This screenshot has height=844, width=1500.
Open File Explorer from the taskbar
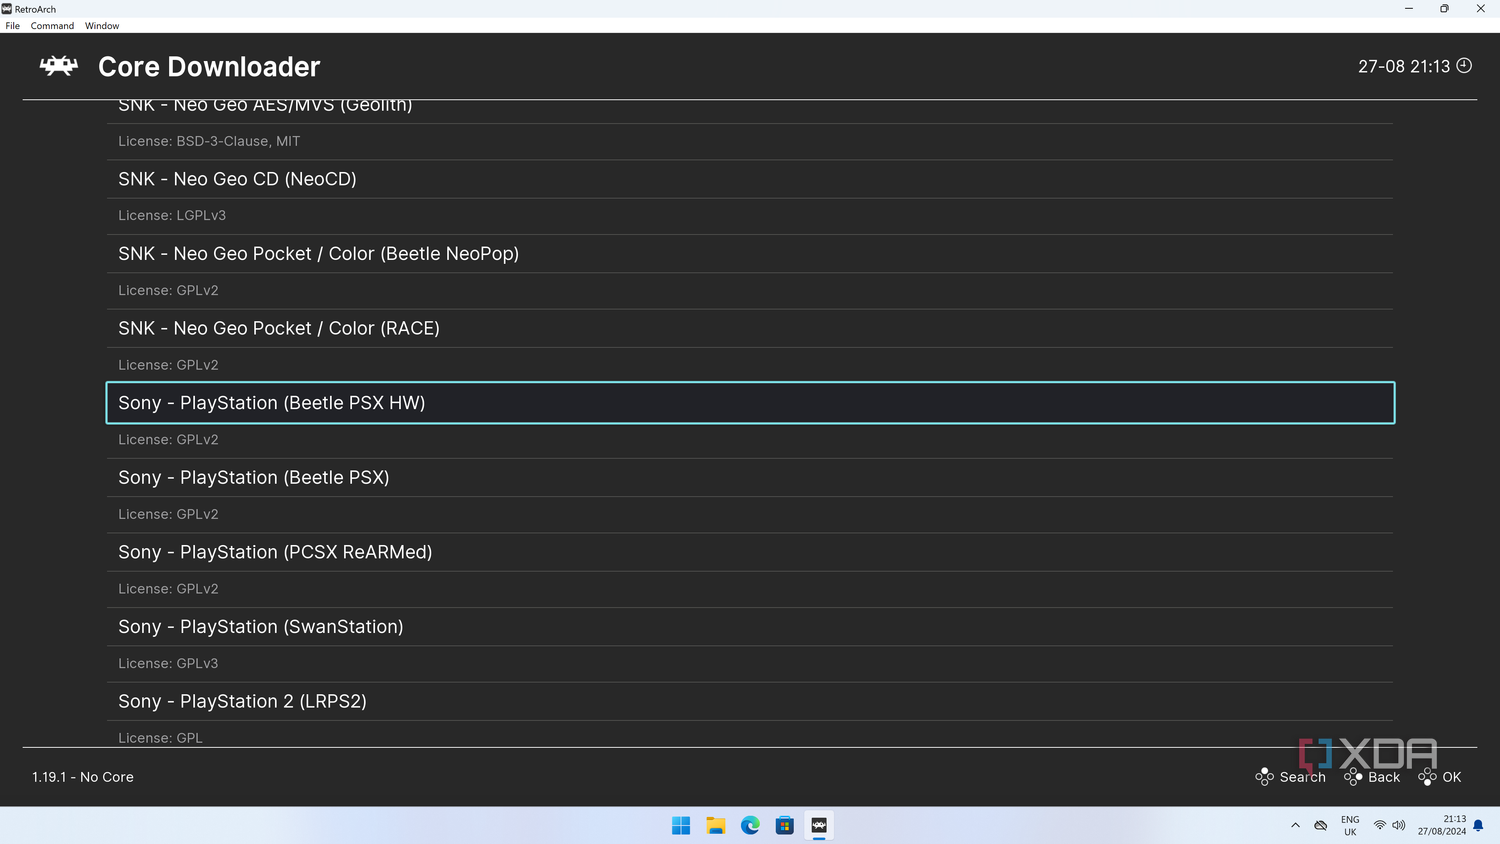(x=716, y=825)
